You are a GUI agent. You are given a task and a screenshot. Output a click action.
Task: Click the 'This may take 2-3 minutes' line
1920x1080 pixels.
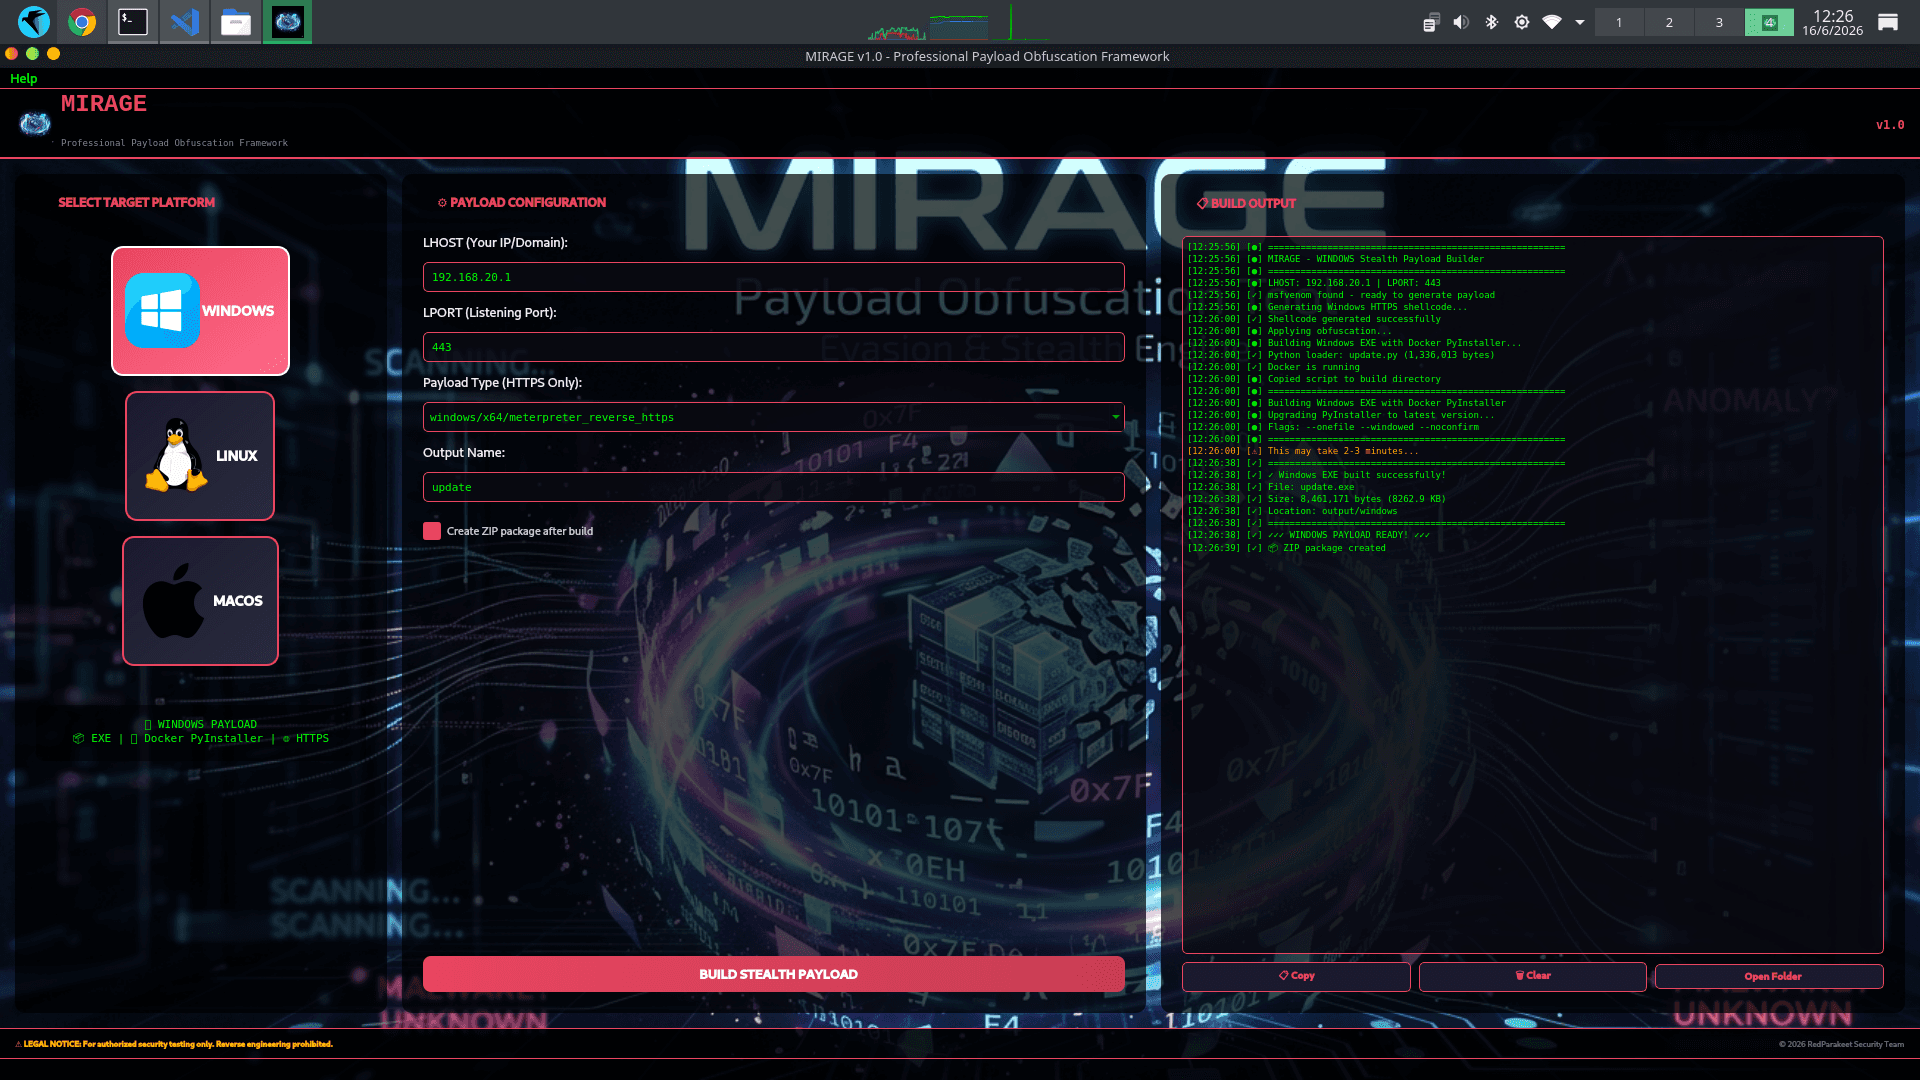[1303, 451]
